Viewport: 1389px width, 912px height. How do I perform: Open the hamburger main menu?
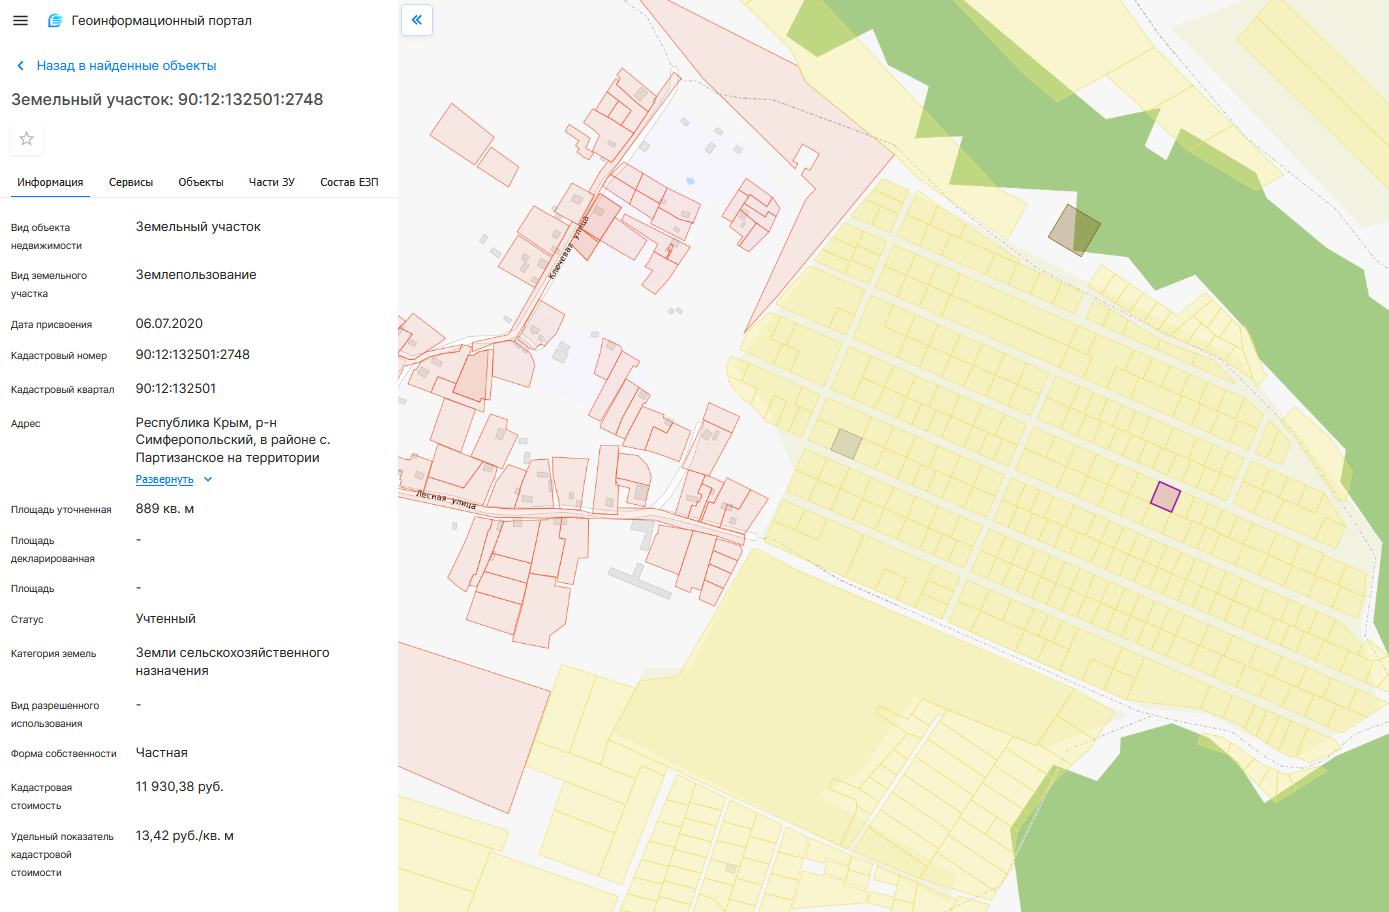tap(20, 21)
